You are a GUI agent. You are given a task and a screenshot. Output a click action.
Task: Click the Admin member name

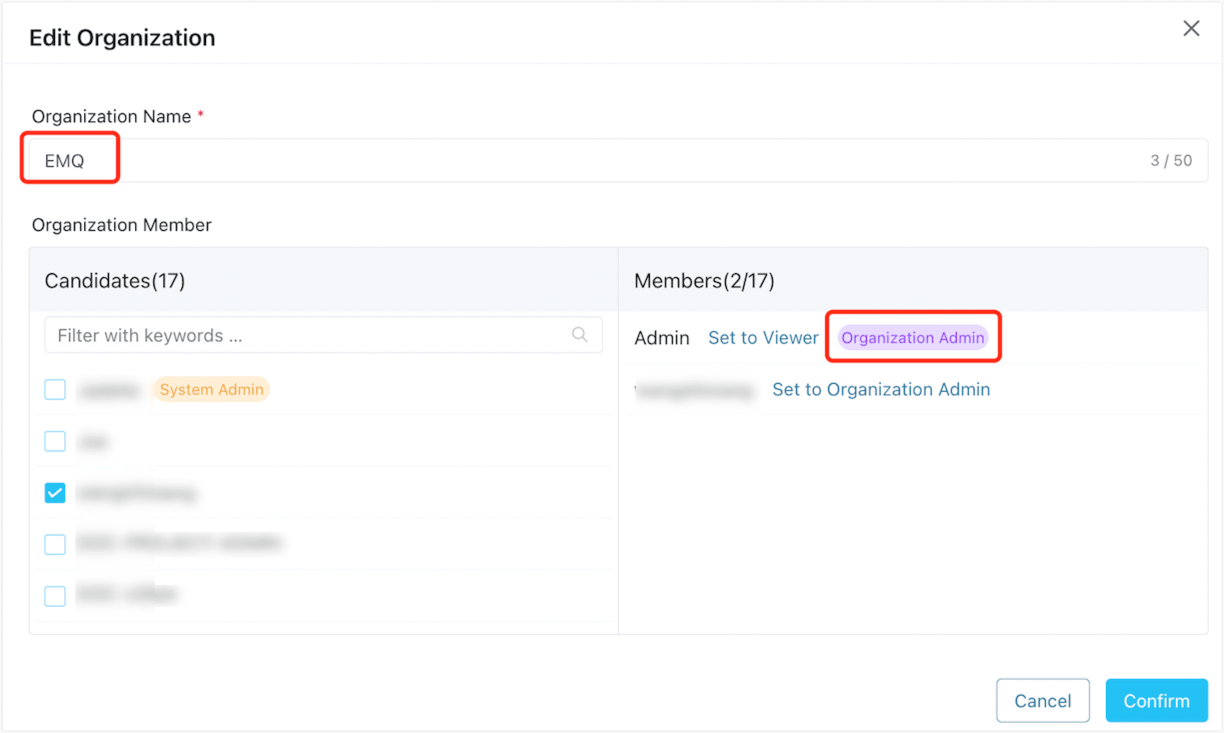tap(661, 338)
